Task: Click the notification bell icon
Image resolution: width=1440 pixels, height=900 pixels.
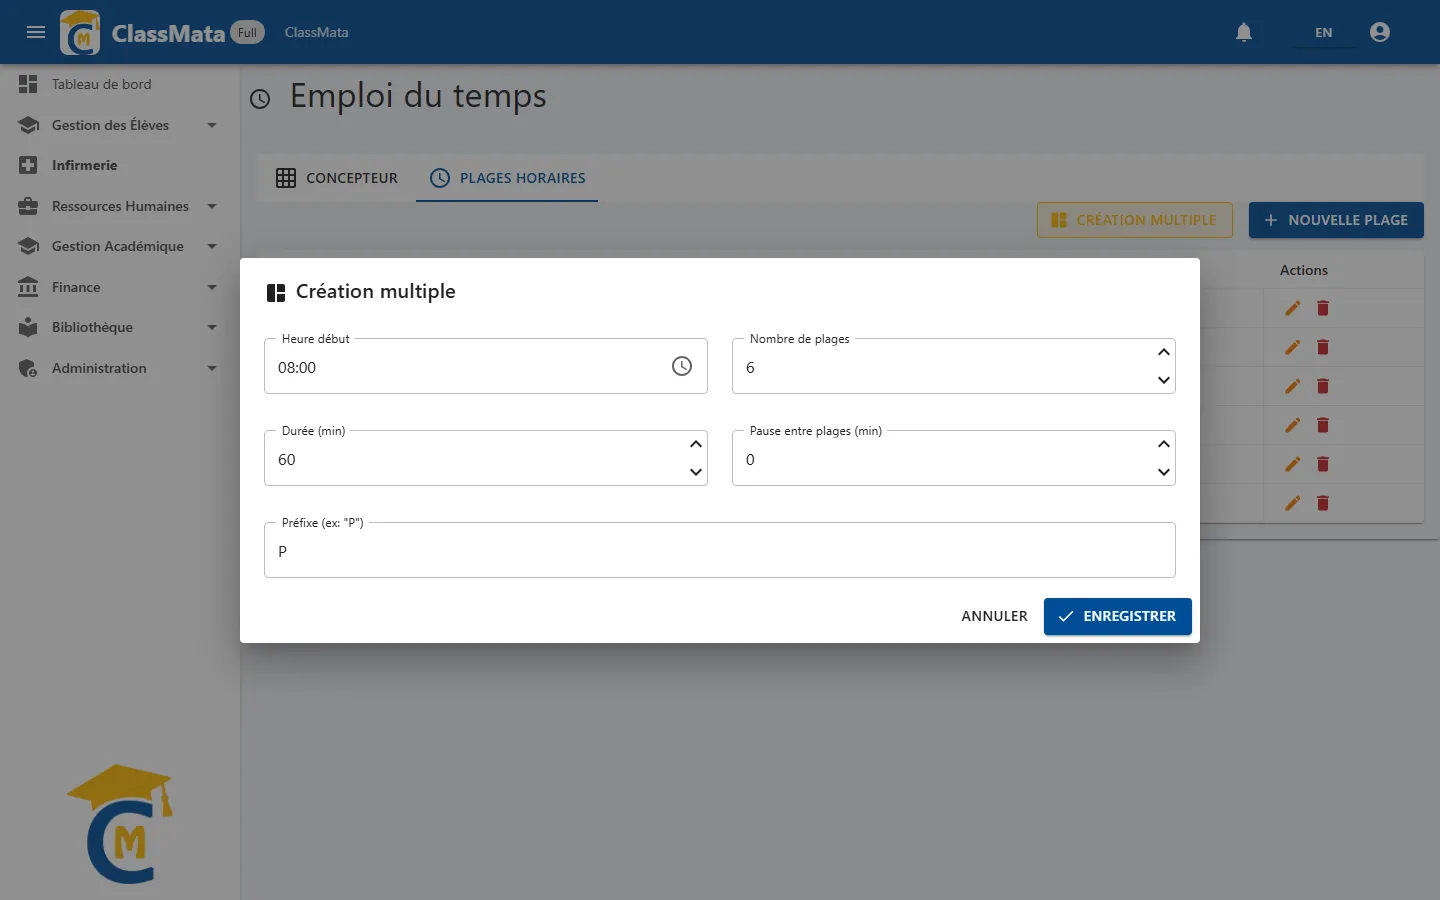Action: click(1244, 32)
